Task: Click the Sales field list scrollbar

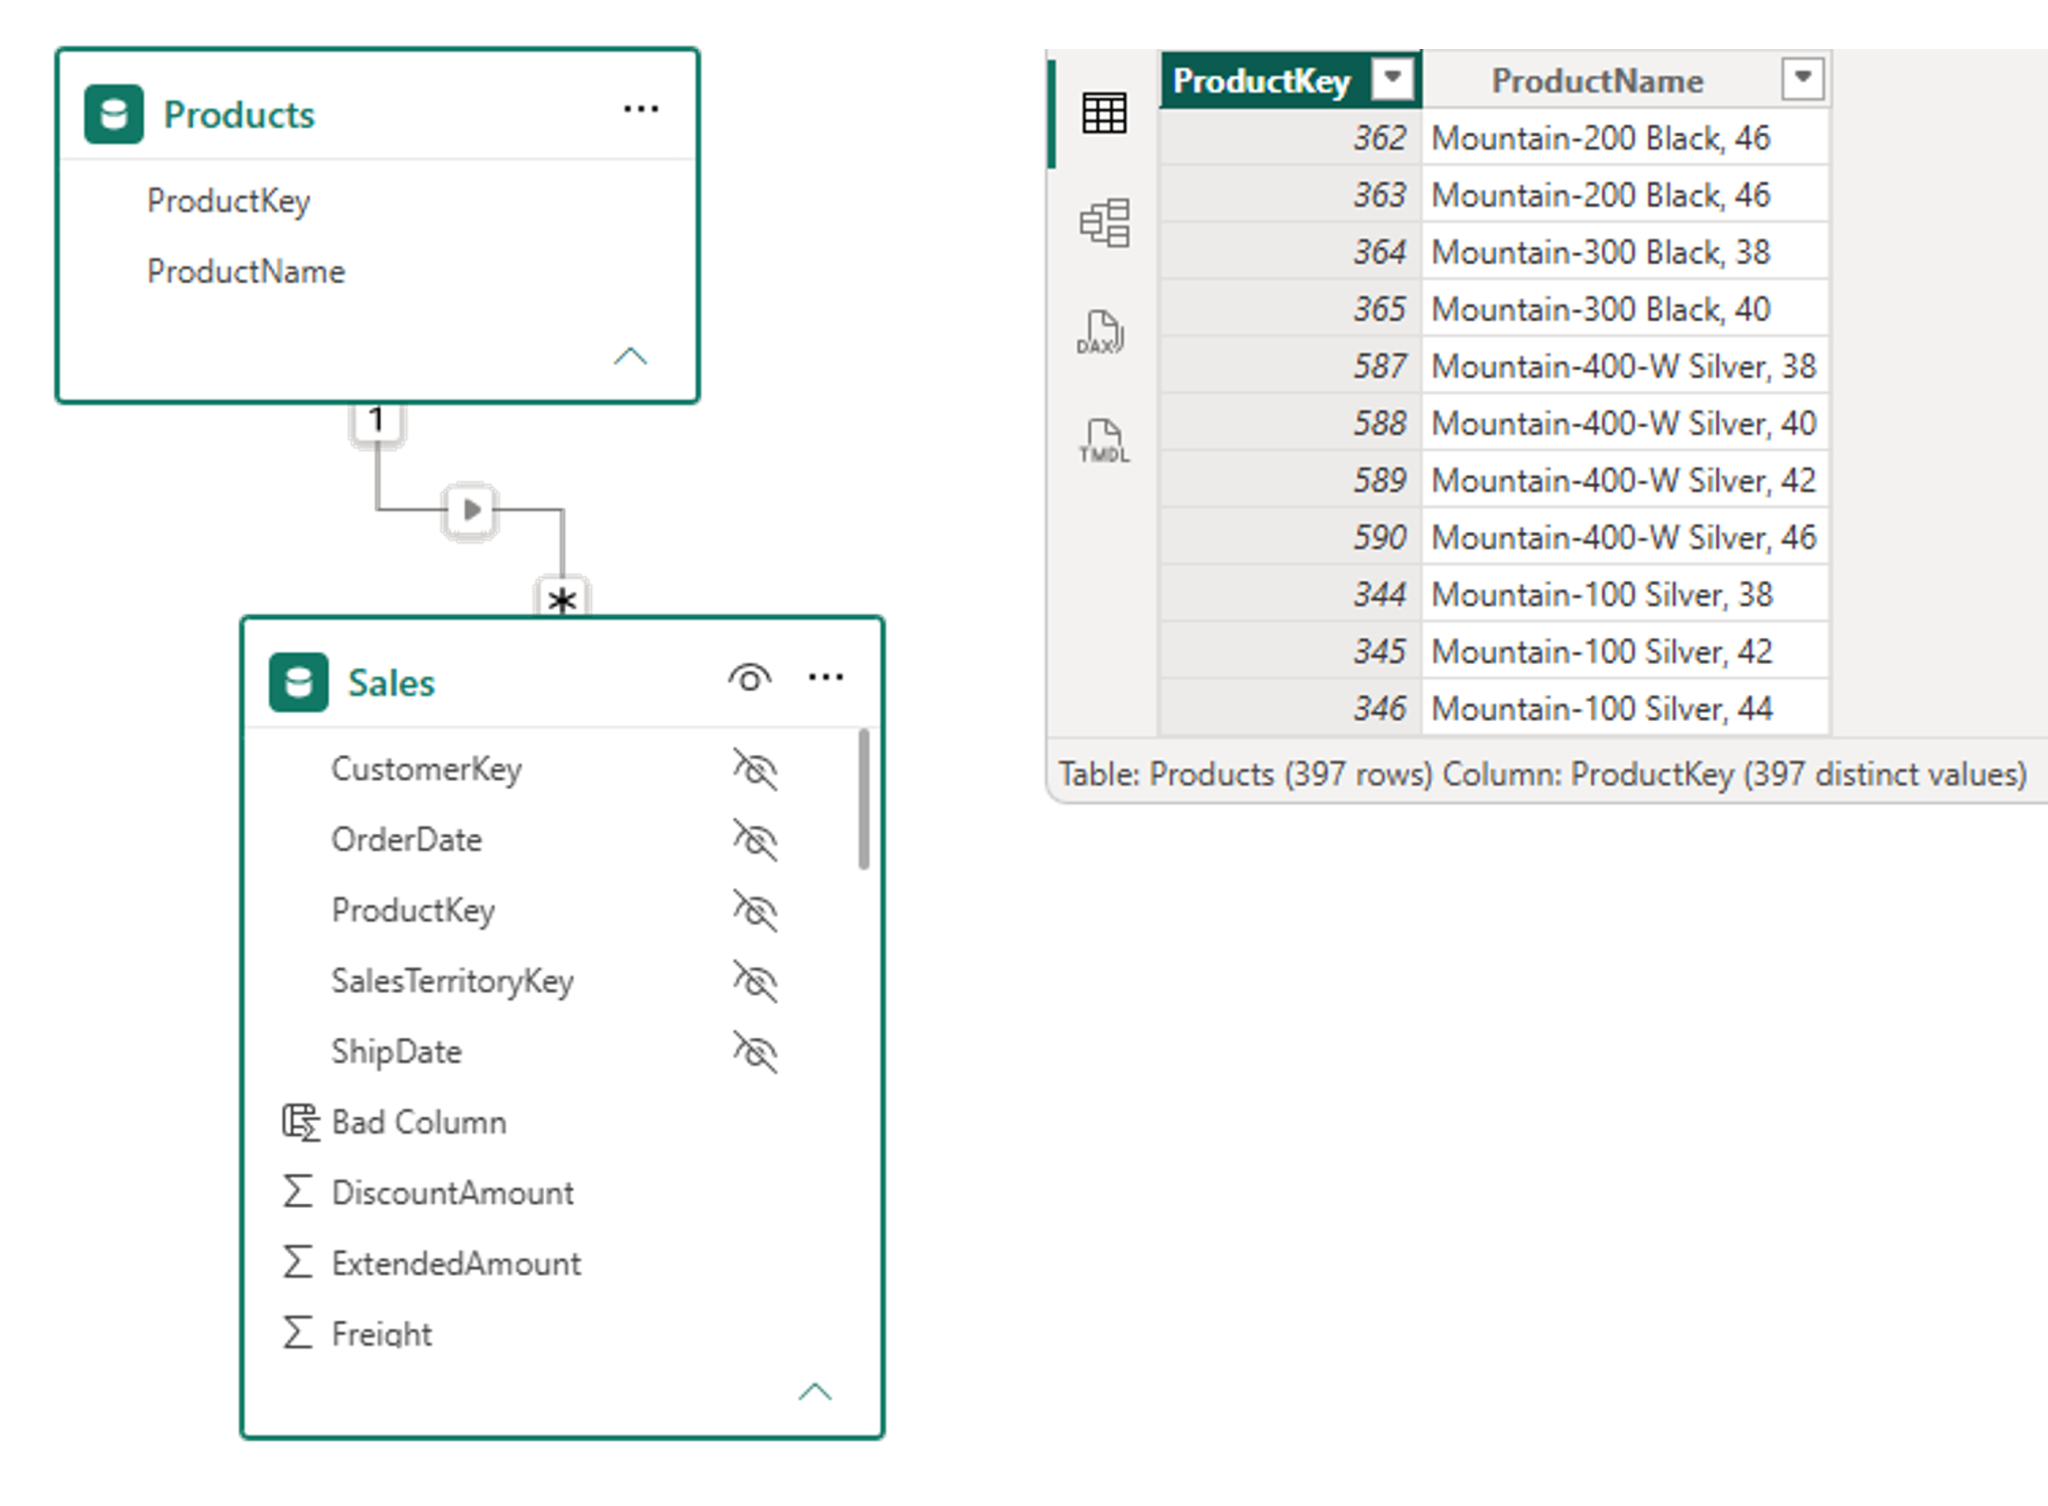Action: tap(863, 799)
